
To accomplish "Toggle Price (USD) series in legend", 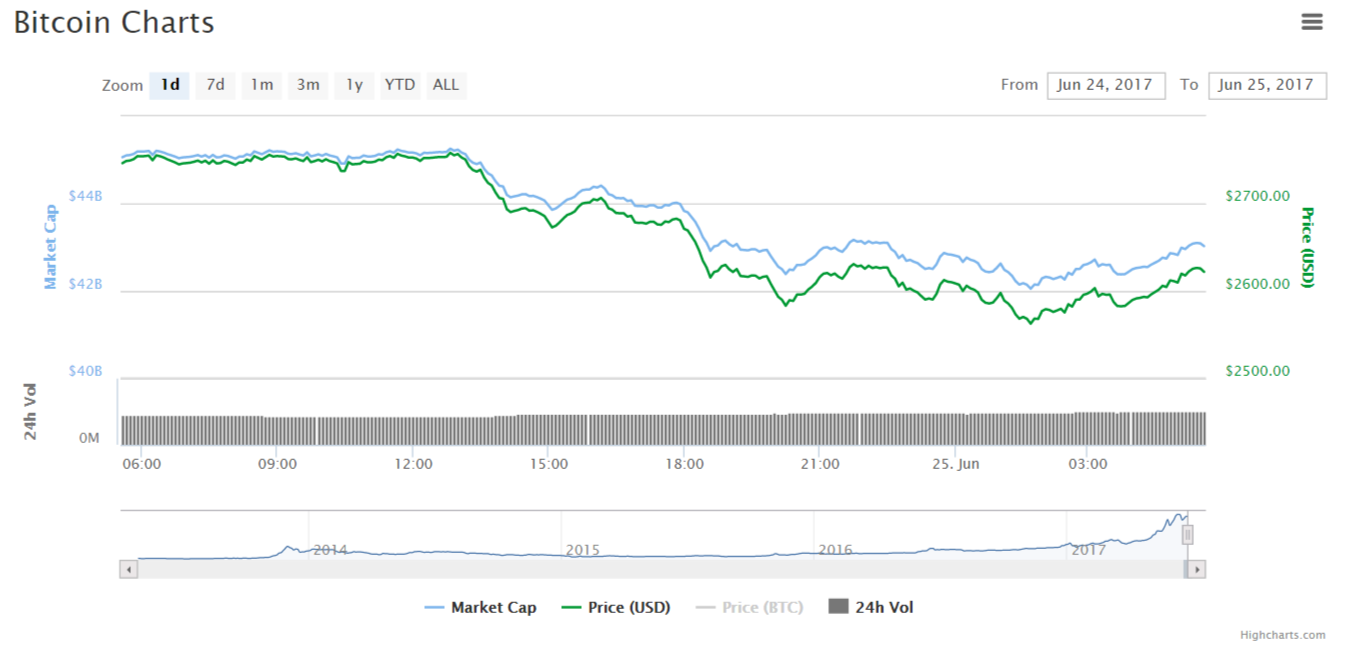I will point(616,607).
